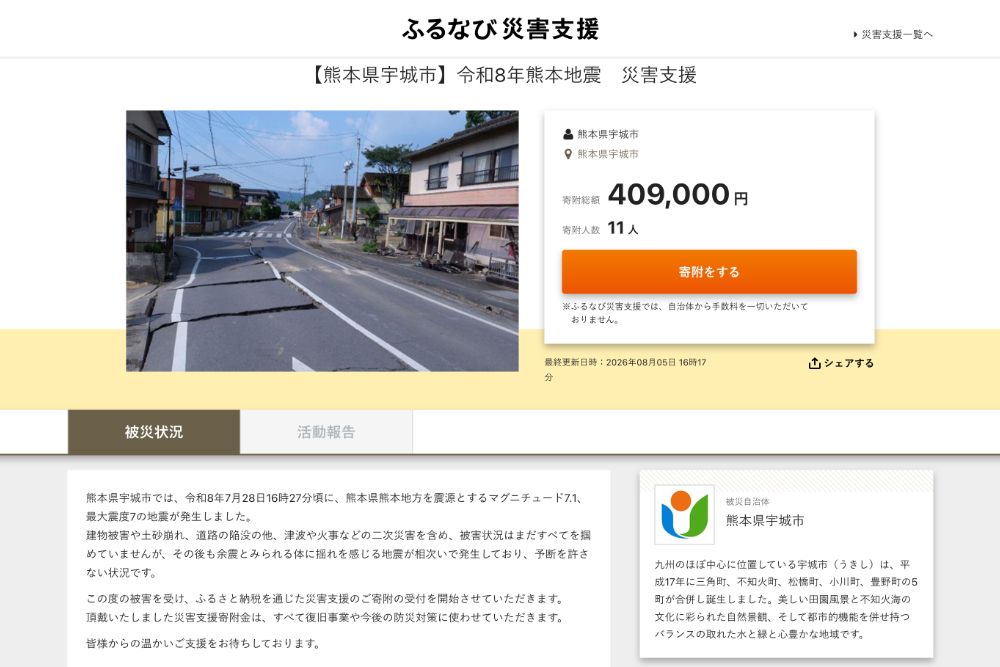Viewport: 1000px width, 667px height.
Task: Click the paragraph starting この度の被害を受け
Action: tap(325, 608)
